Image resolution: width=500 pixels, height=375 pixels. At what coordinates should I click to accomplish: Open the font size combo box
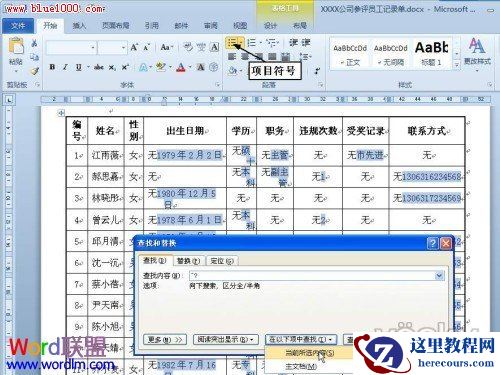click(113, 48)
